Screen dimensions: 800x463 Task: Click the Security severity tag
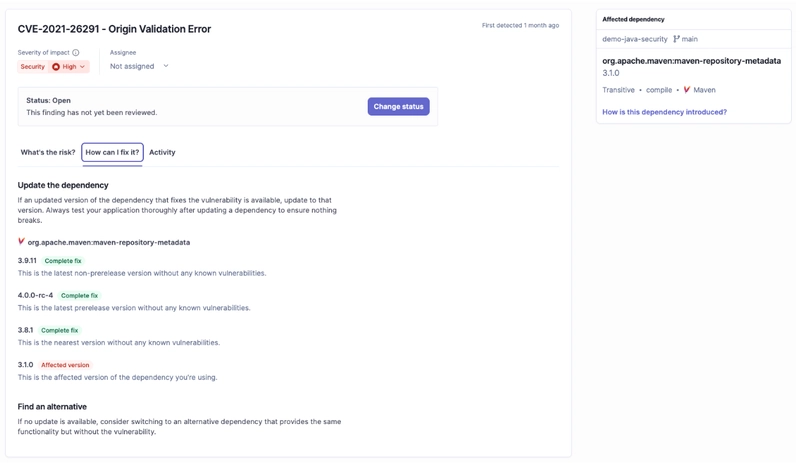tap(33, 67)
